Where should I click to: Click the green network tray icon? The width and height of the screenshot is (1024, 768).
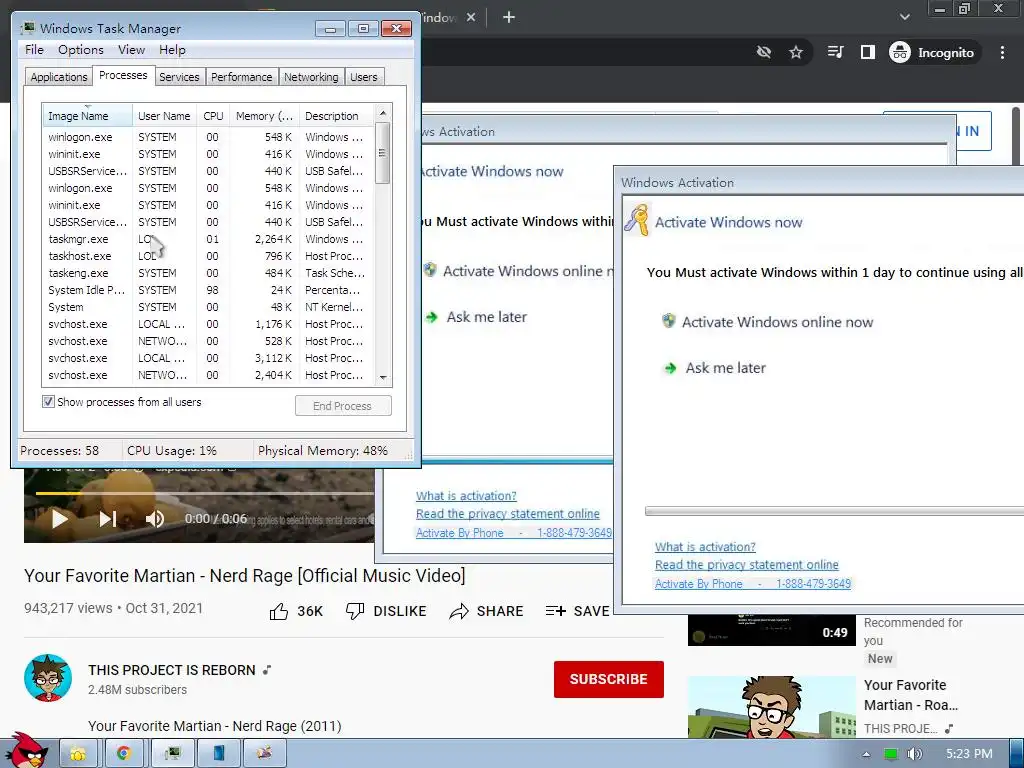pyautogui.click(x=890, y=754)
